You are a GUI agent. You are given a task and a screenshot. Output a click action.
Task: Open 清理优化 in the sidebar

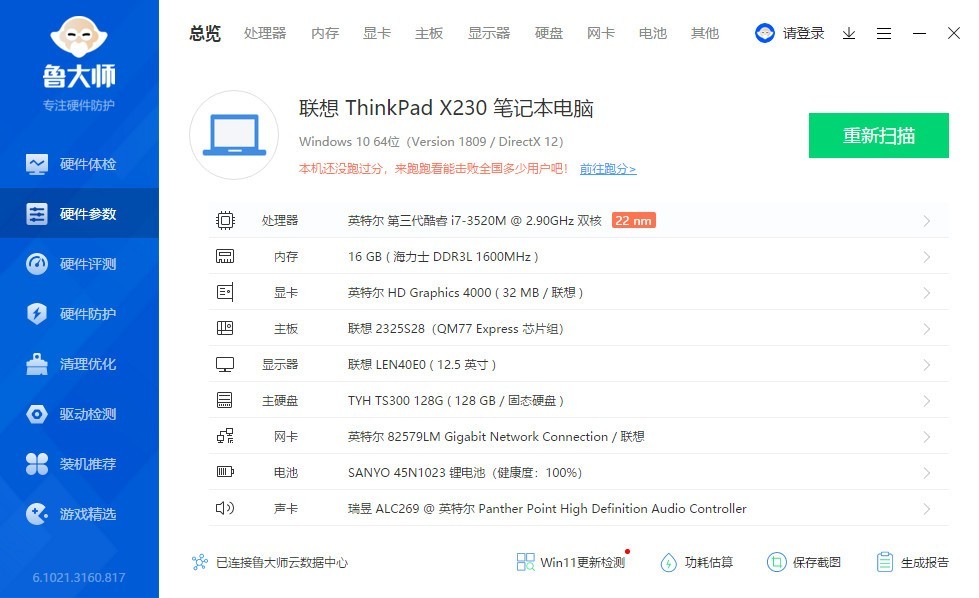point(80,364)
